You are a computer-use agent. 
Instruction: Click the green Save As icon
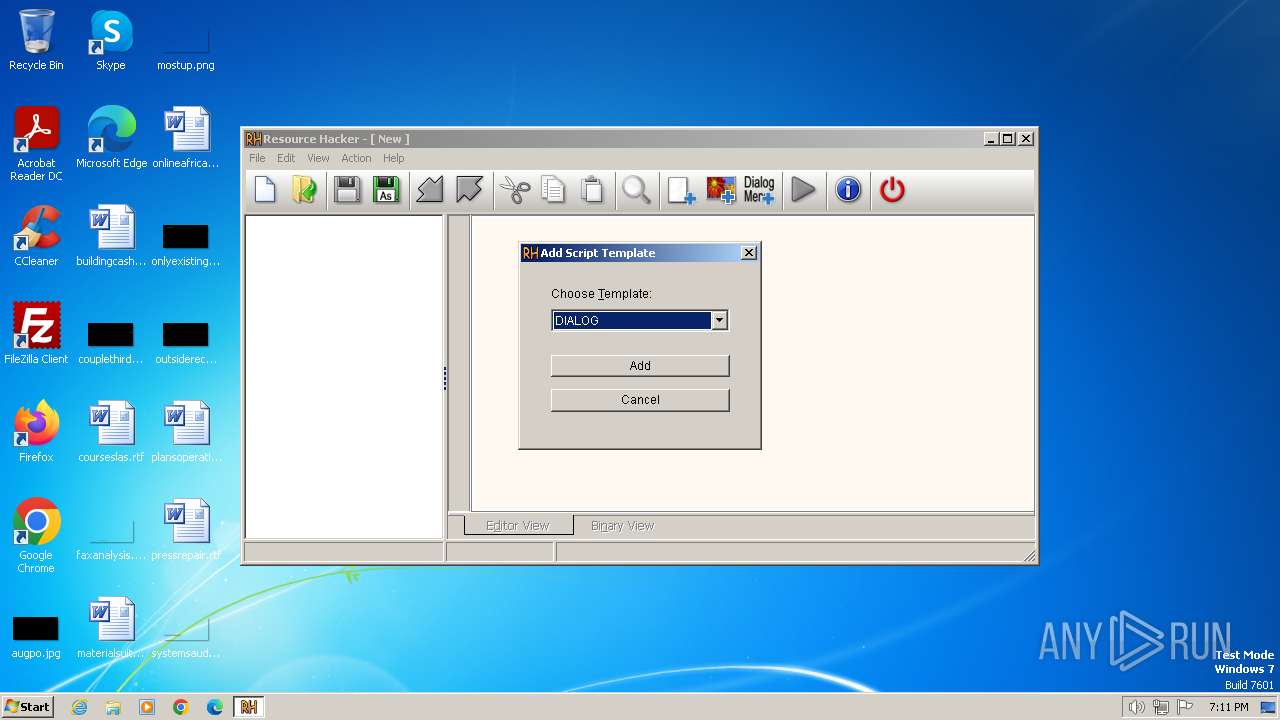pos(386,189)
